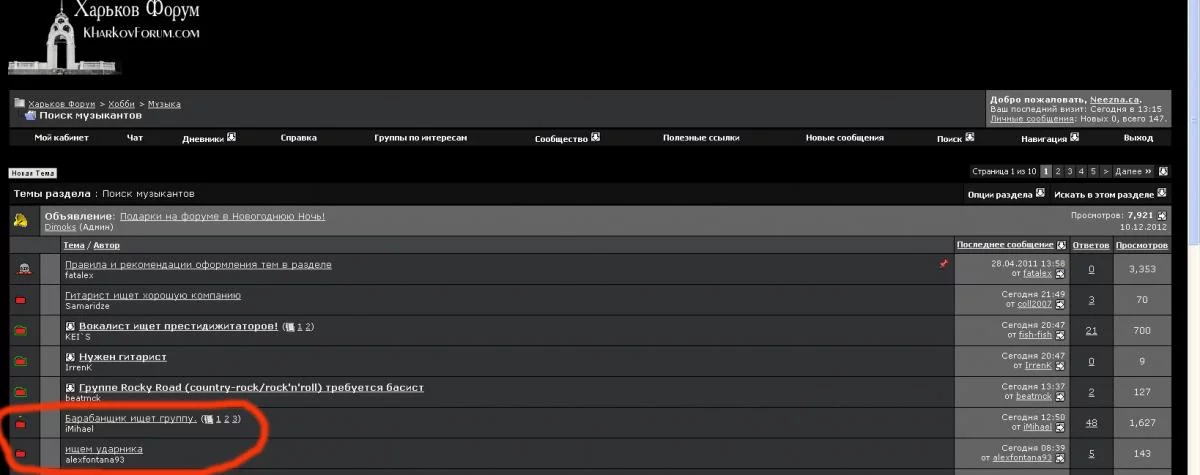Go to first unread in Вокалист ищет престидижитаторов
The height and width of the screenshot is (475, 1200).
[70, 326]
